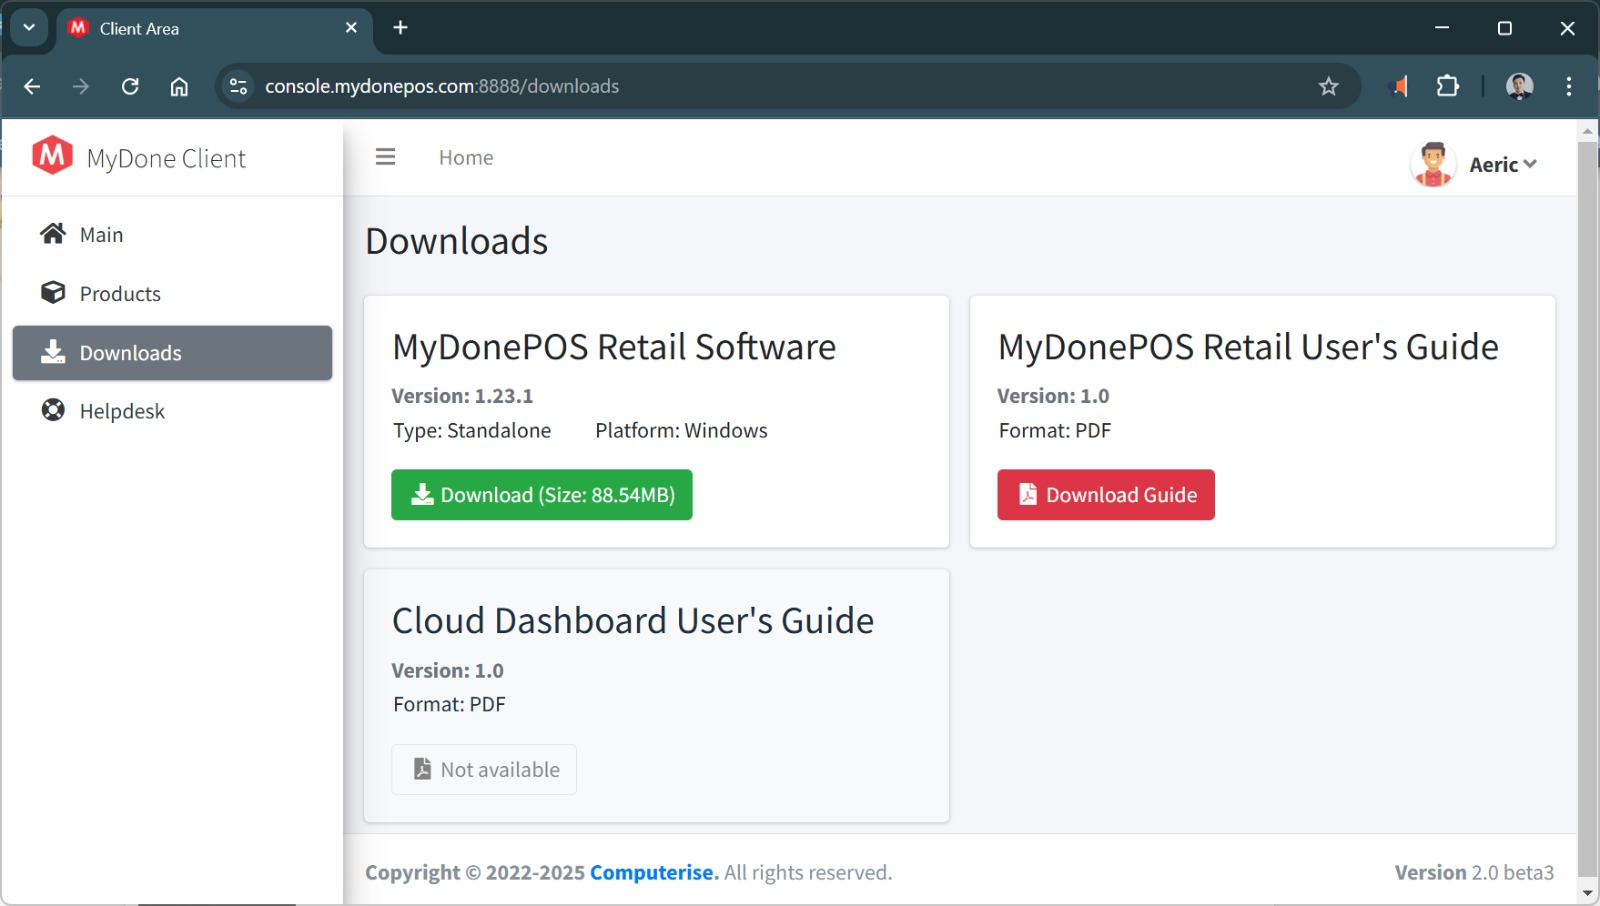Image resolution: width=1600 pixels, height=906 pixels.
Task: Open the browser profile avatar
Action: 1520,86
